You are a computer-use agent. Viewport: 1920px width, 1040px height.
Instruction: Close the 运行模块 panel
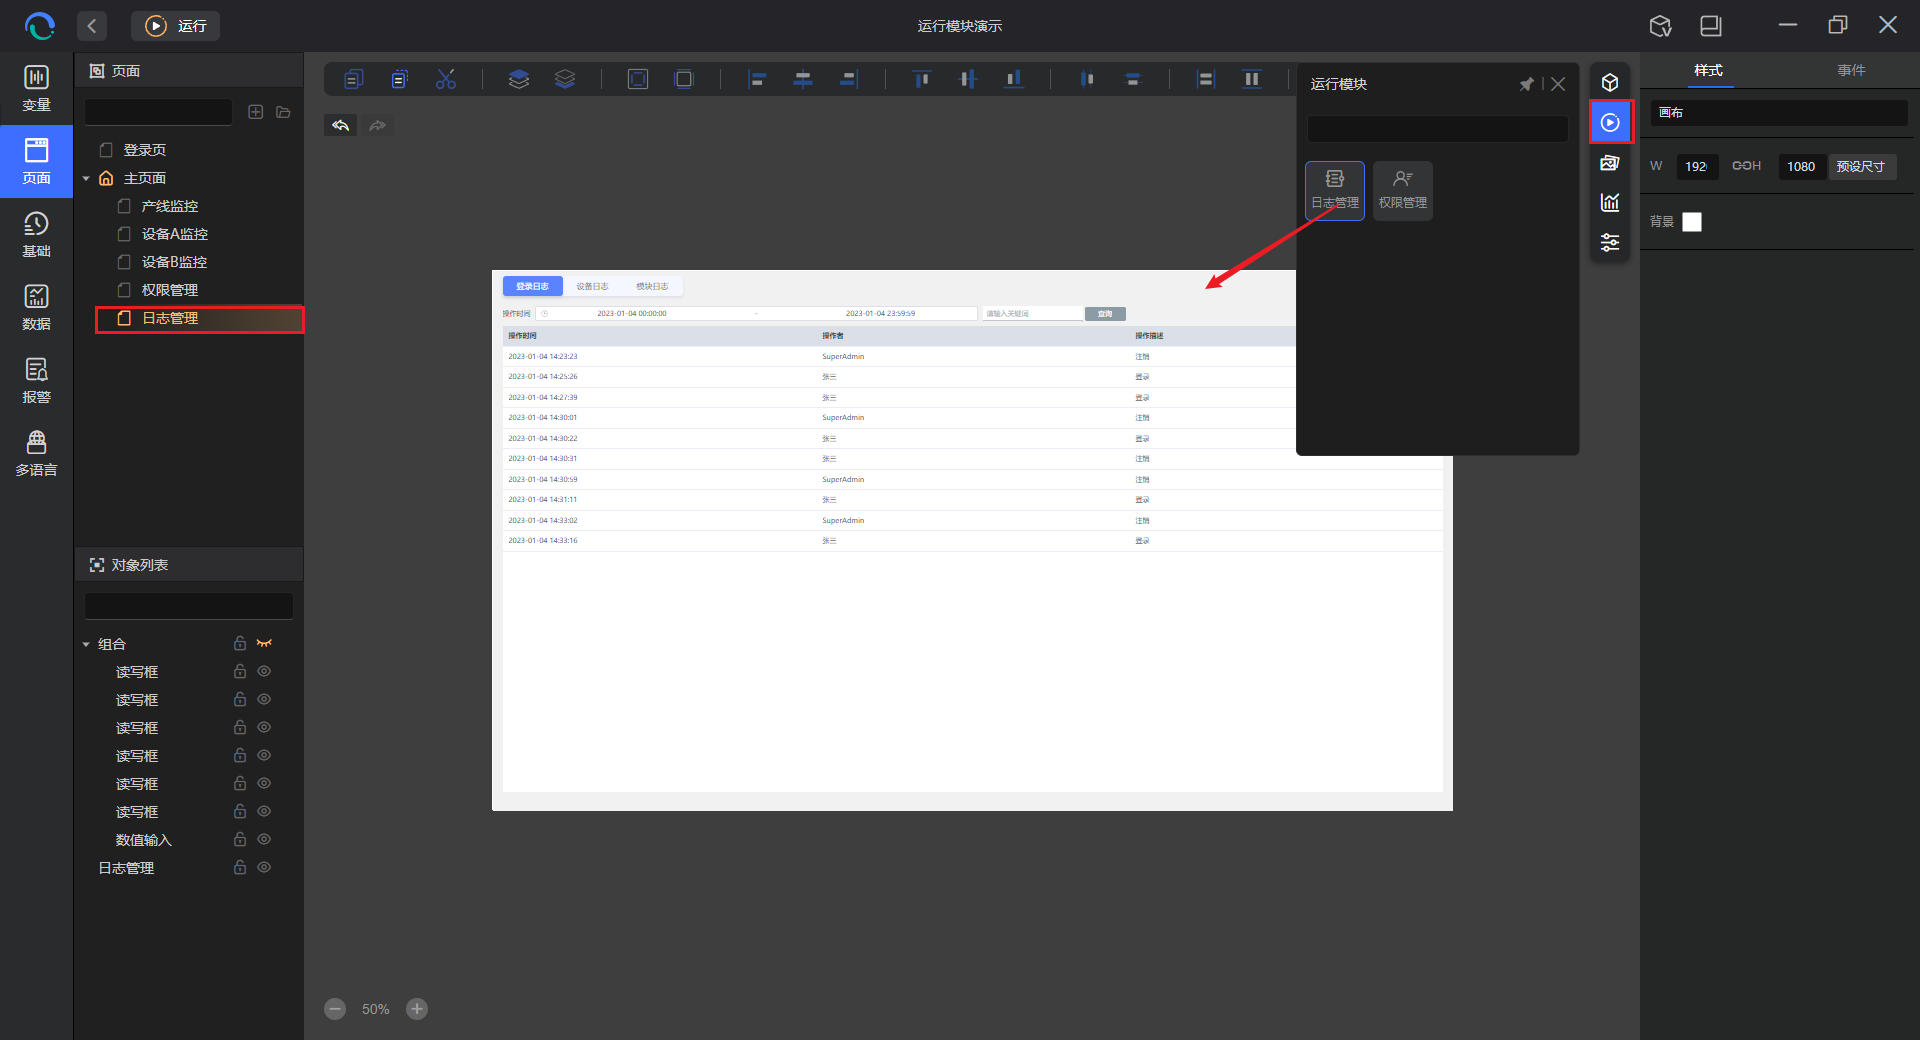1558,84
